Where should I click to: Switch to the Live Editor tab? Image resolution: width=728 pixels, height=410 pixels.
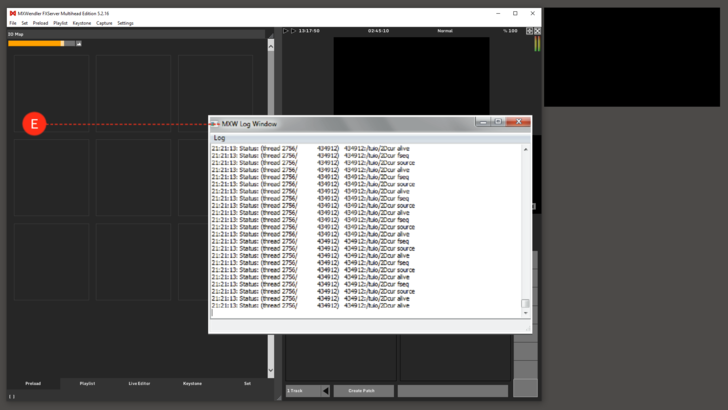pyautogui.click(x=139, y=384)
